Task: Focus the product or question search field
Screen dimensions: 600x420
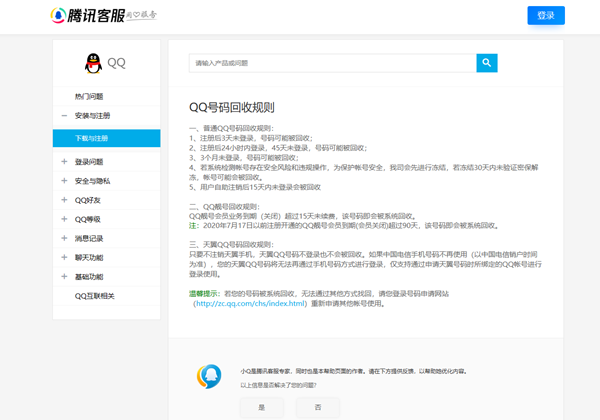Action: tap(331, 63)
